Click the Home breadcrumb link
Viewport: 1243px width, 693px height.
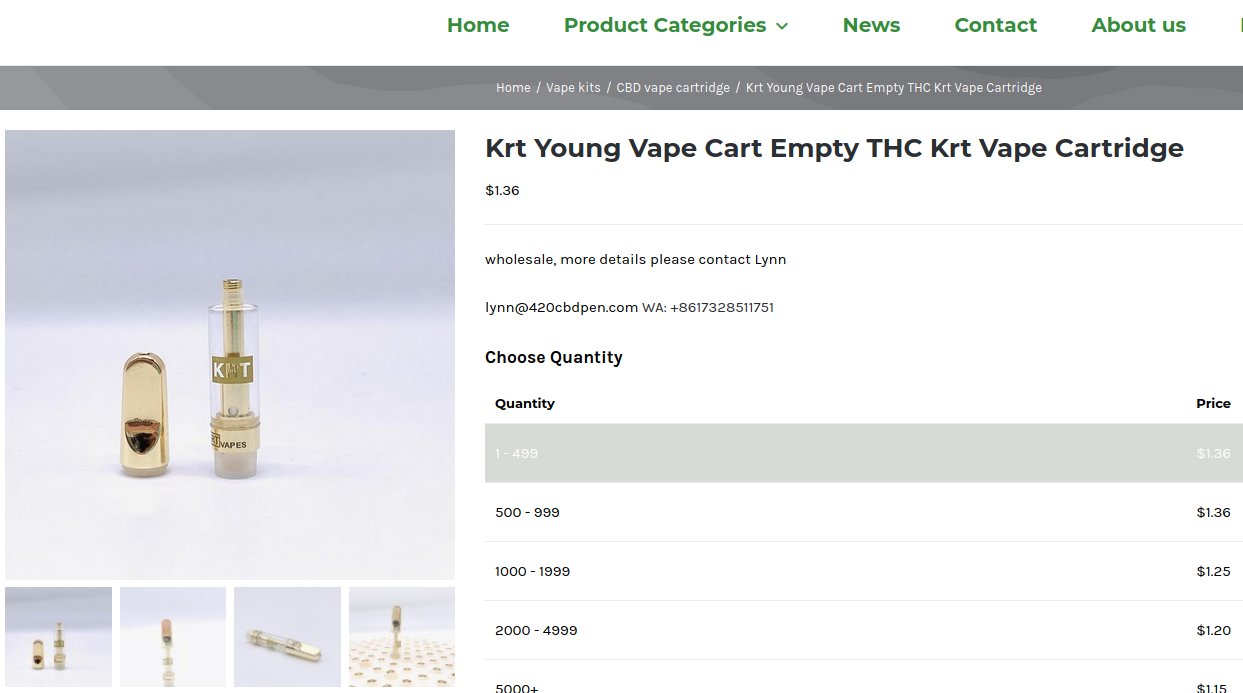point(513,87)
